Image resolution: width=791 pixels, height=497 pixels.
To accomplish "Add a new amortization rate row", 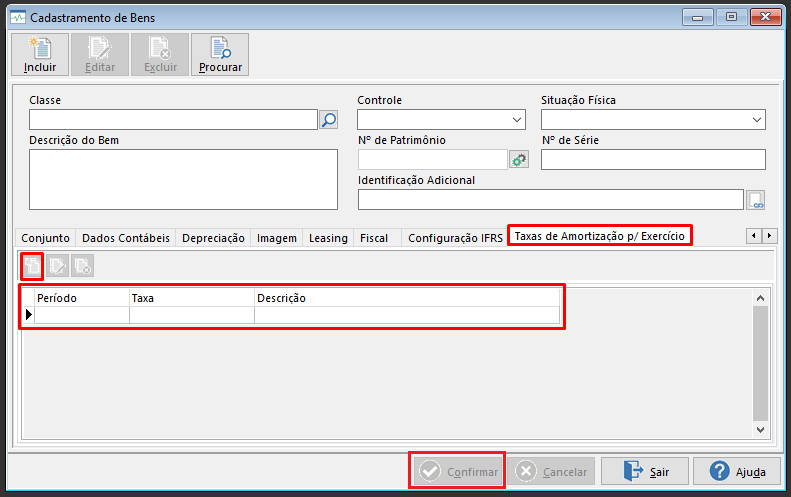I will click(x=32, y=266).
